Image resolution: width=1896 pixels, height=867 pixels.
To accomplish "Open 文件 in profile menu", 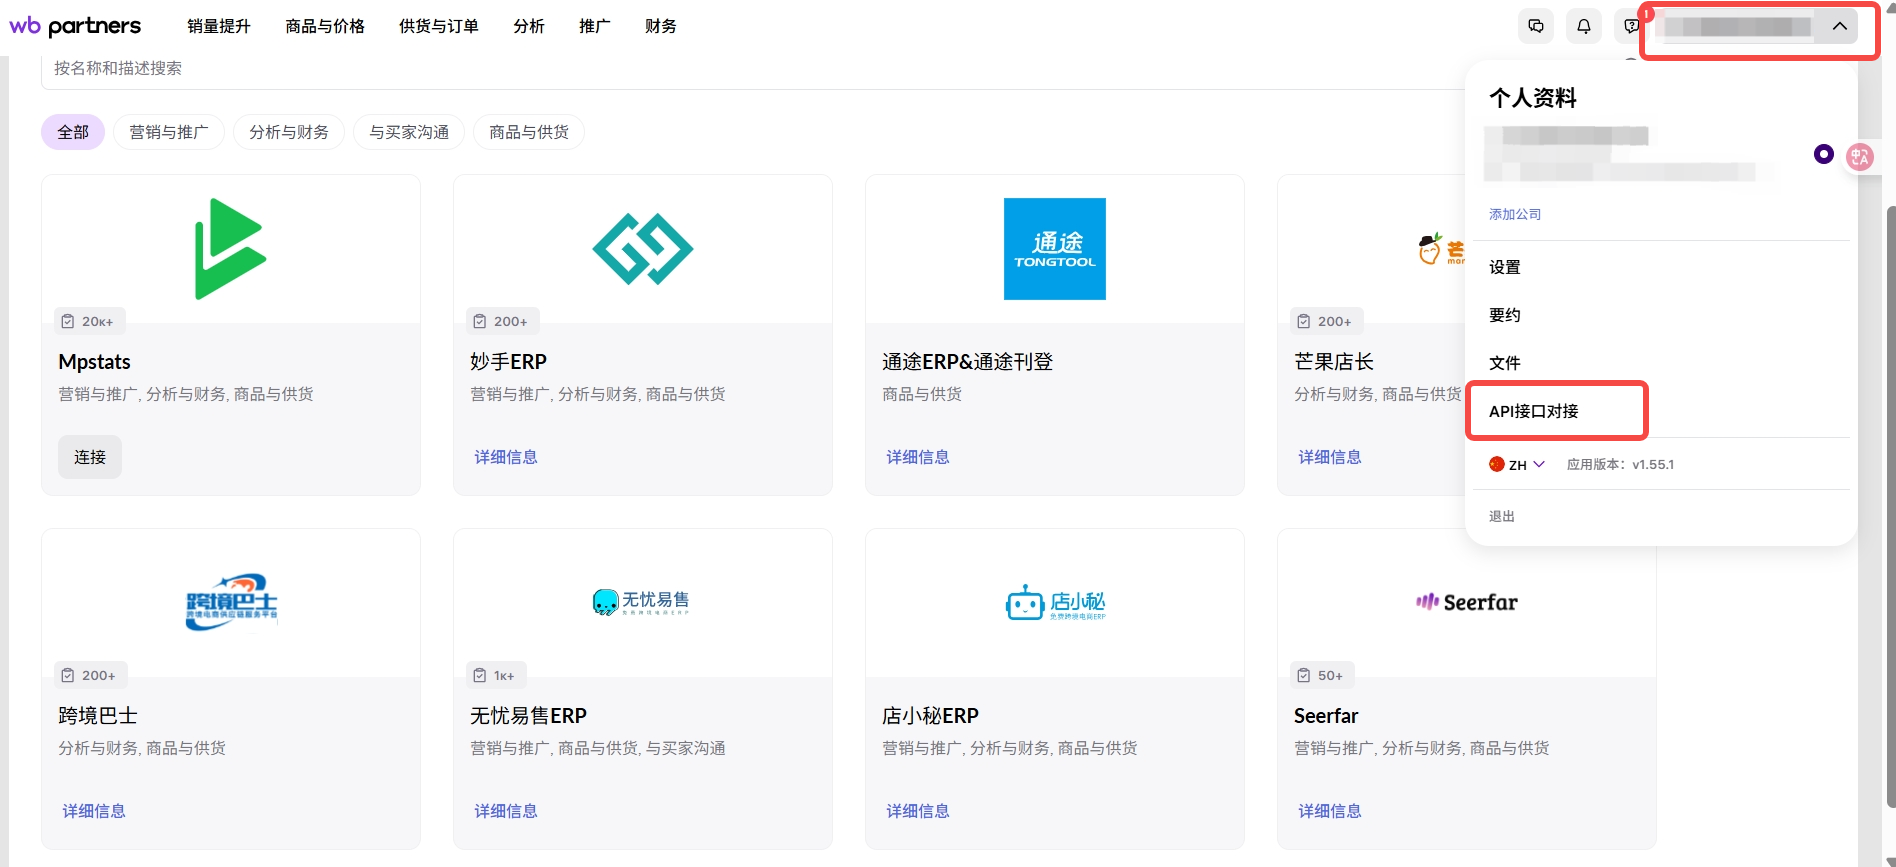I will click(x=1505, y=363).
